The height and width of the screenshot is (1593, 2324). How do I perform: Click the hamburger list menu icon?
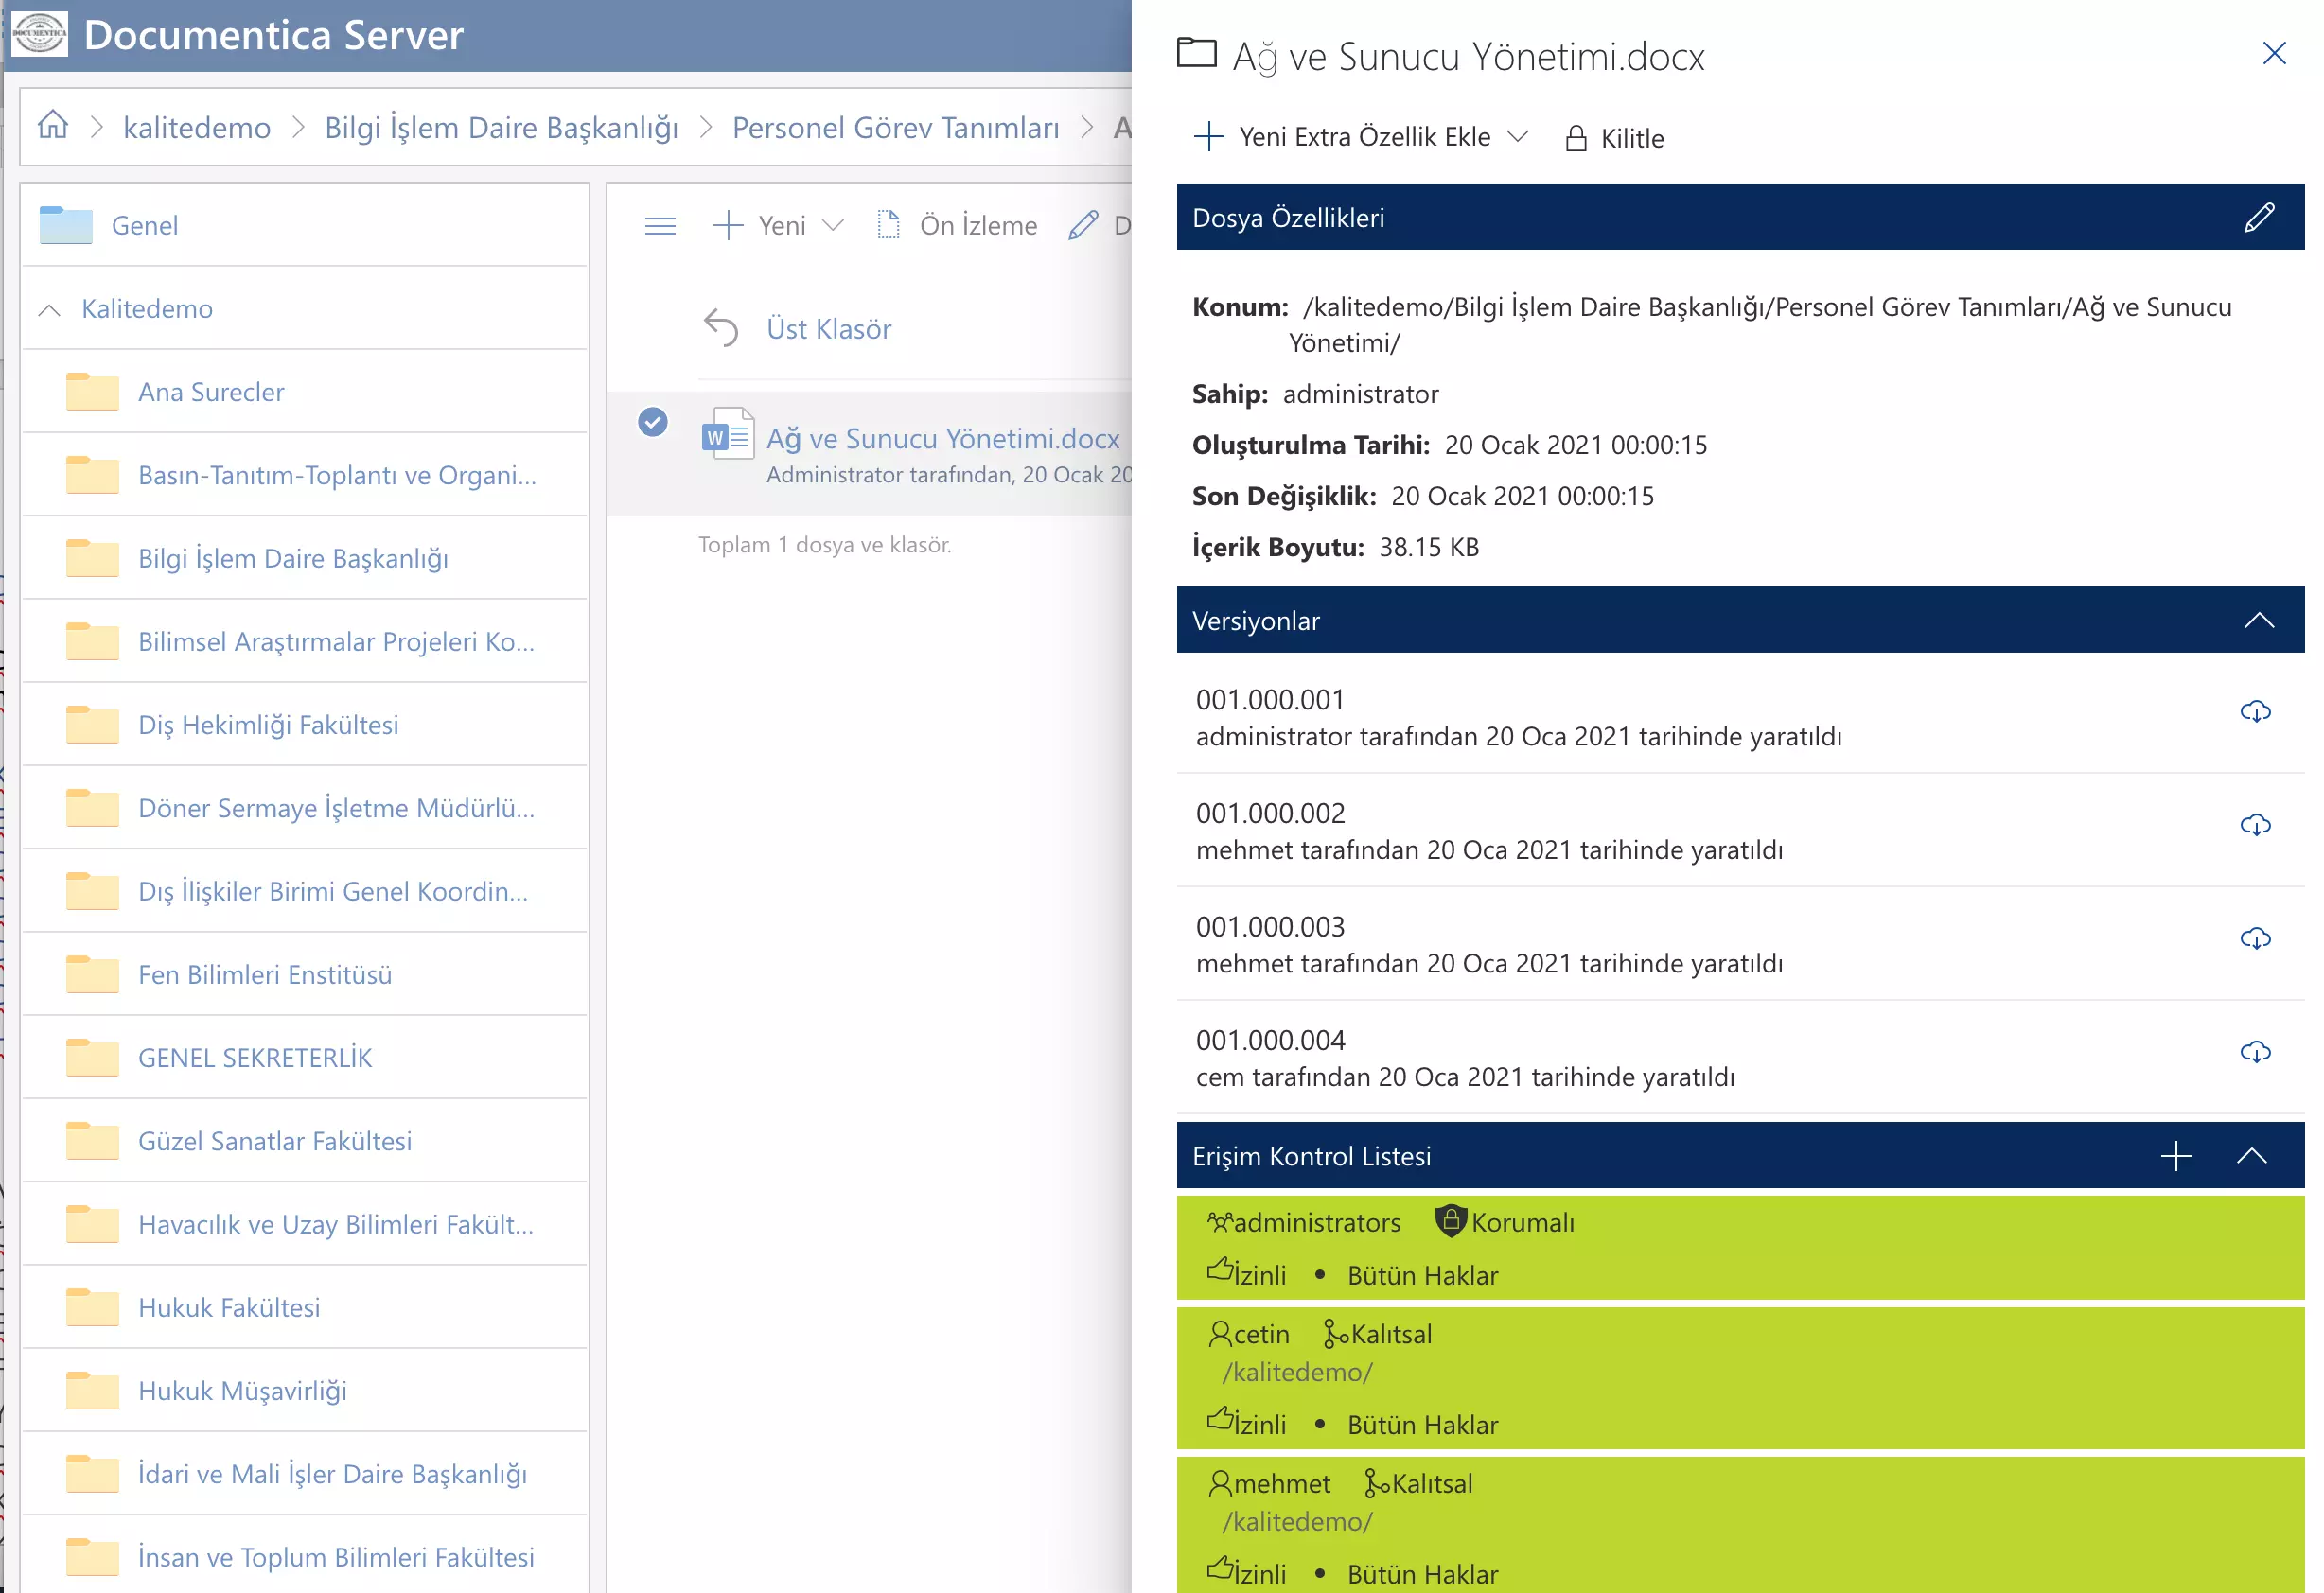point(660,225)
